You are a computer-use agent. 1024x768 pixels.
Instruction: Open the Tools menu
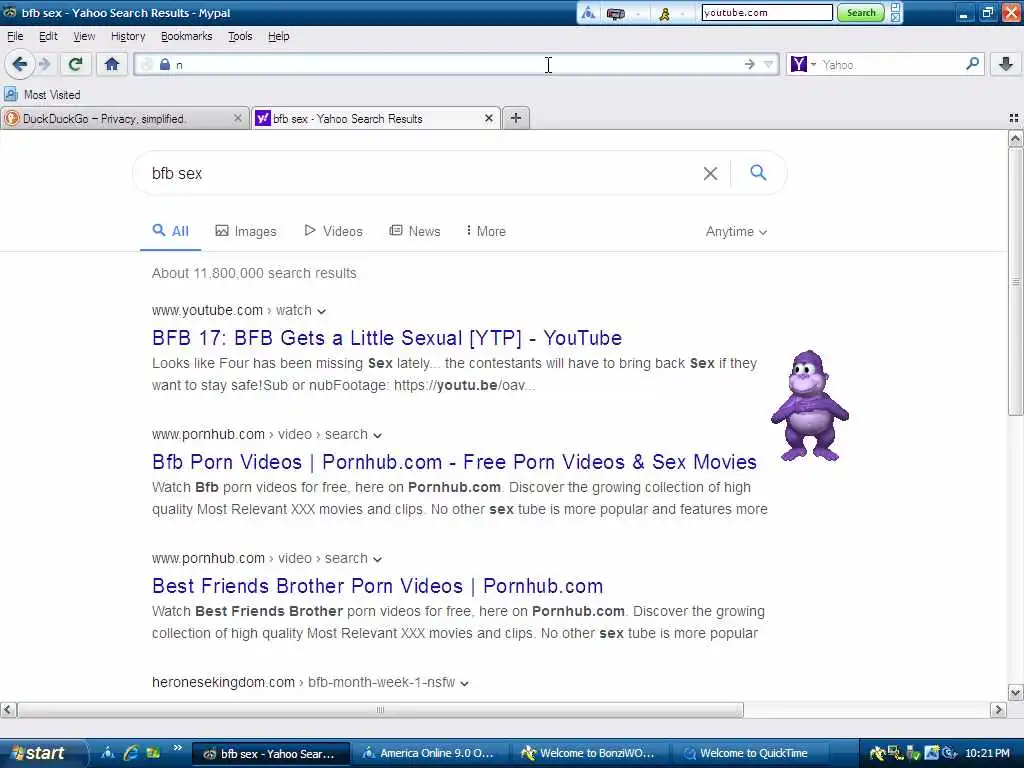(x=240, y=36)
